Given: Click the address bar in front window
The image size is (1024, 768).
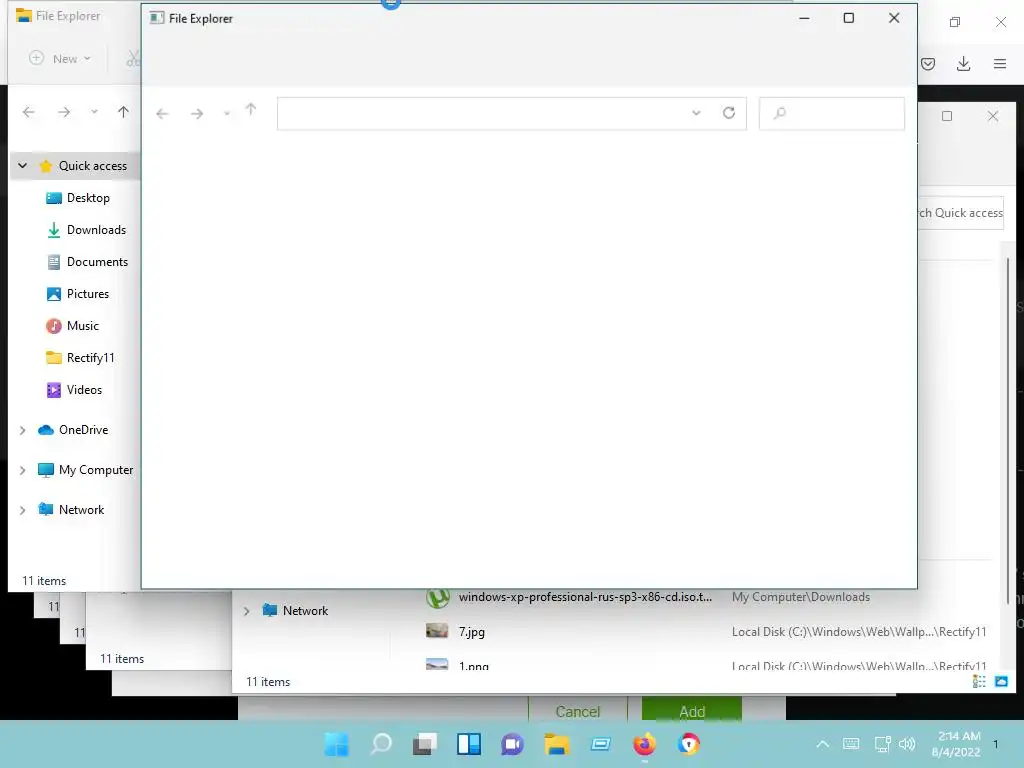Looking at the screenshot, I should [511, 114].
